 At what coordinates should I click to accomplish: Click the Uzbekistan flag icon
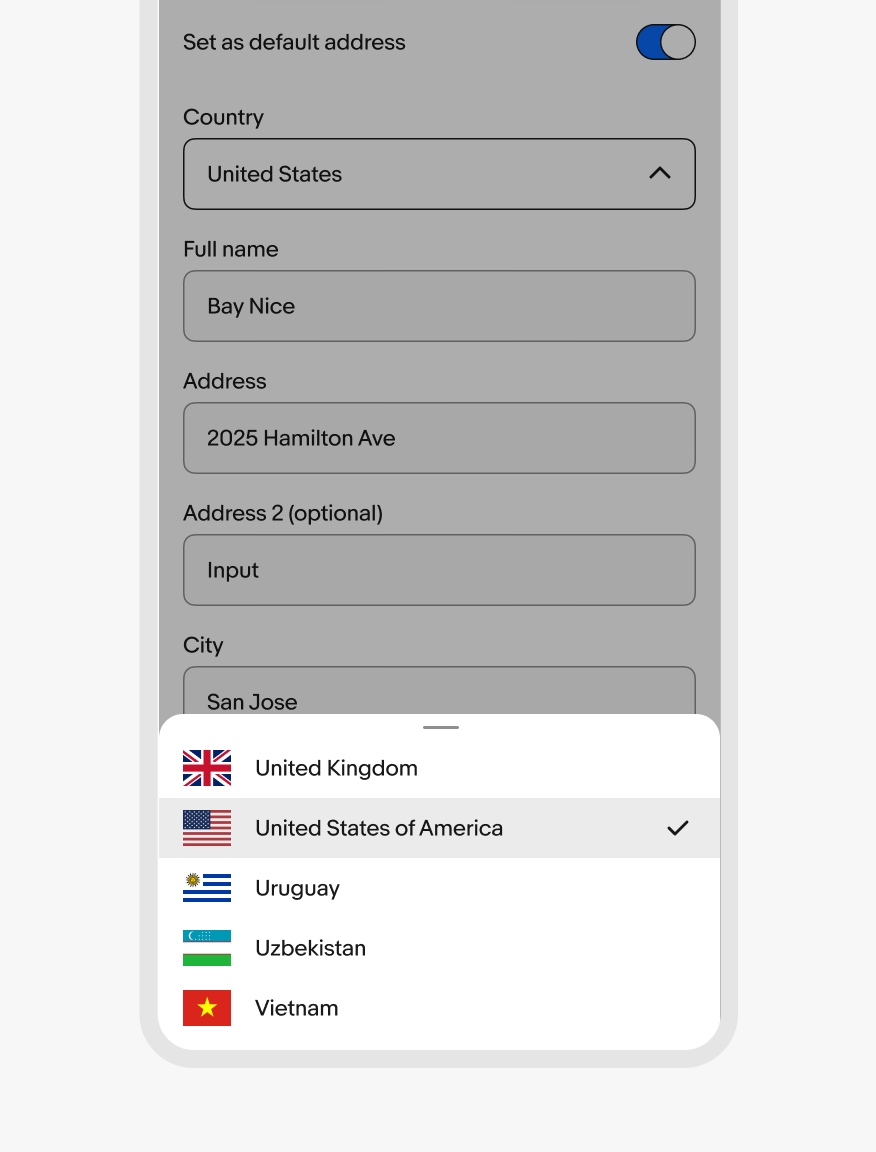pyautogui.click(x=207, y=948)
